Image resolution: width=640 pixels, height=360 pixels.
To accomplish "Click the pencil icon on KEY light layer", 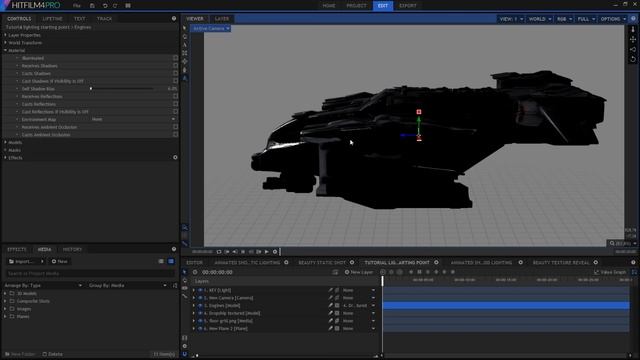I will [331, 290].
